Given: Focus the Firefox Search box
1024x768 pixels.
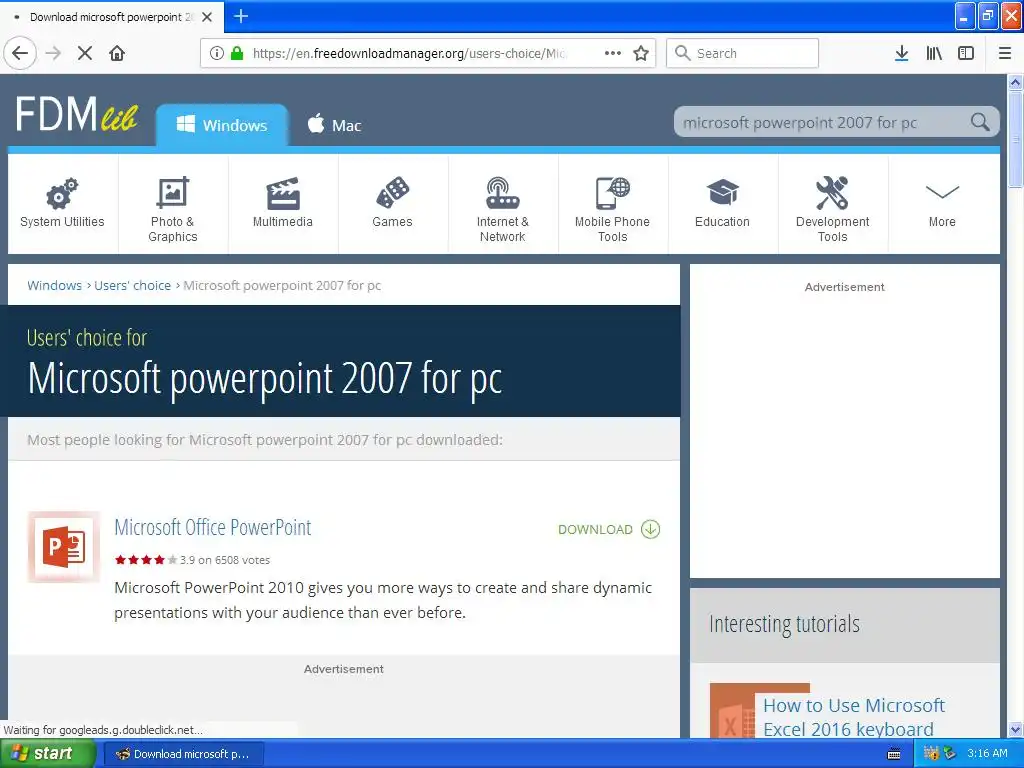Looking at the screenshot, I should point(743,53).
